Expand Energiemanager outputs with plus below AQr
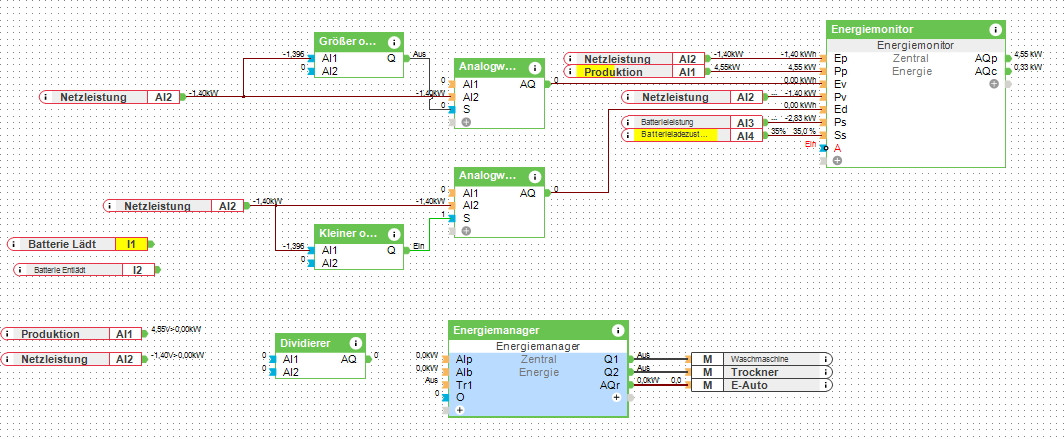Image resolution: width=1064 pixels, height=439 pixels. click(616, 397)
